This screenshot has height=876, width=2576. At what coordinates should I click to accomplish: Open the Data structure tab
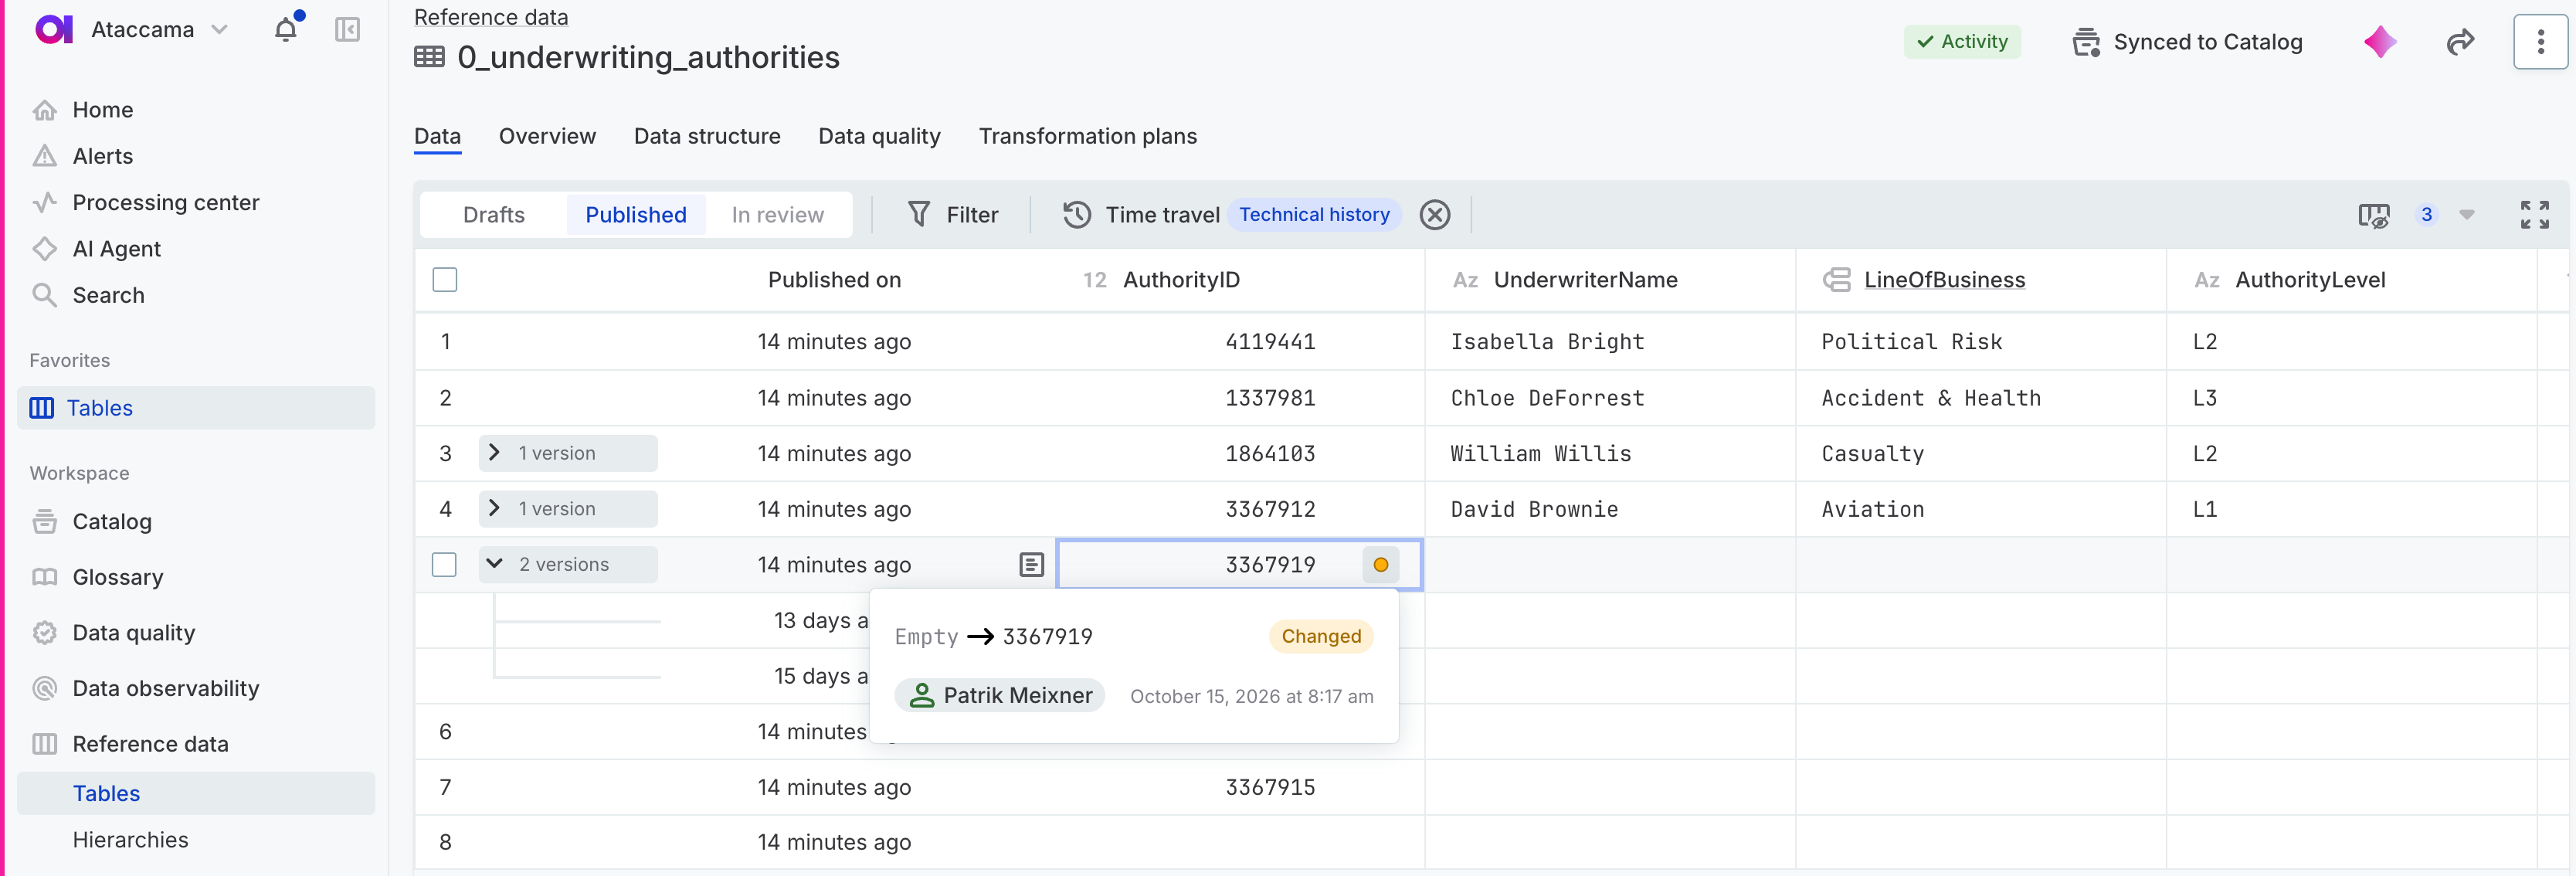point(707,136)
